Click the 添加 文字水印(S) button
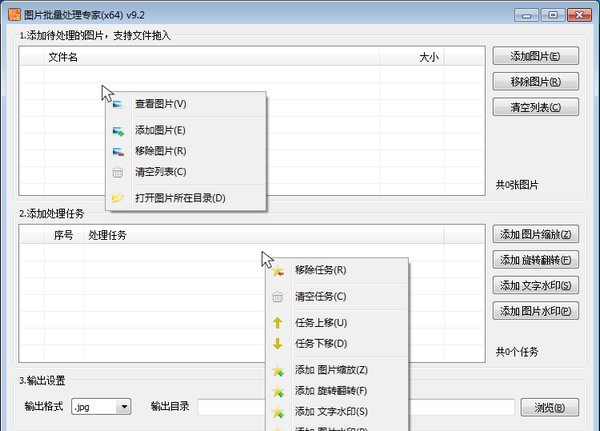 pos(535,285)
